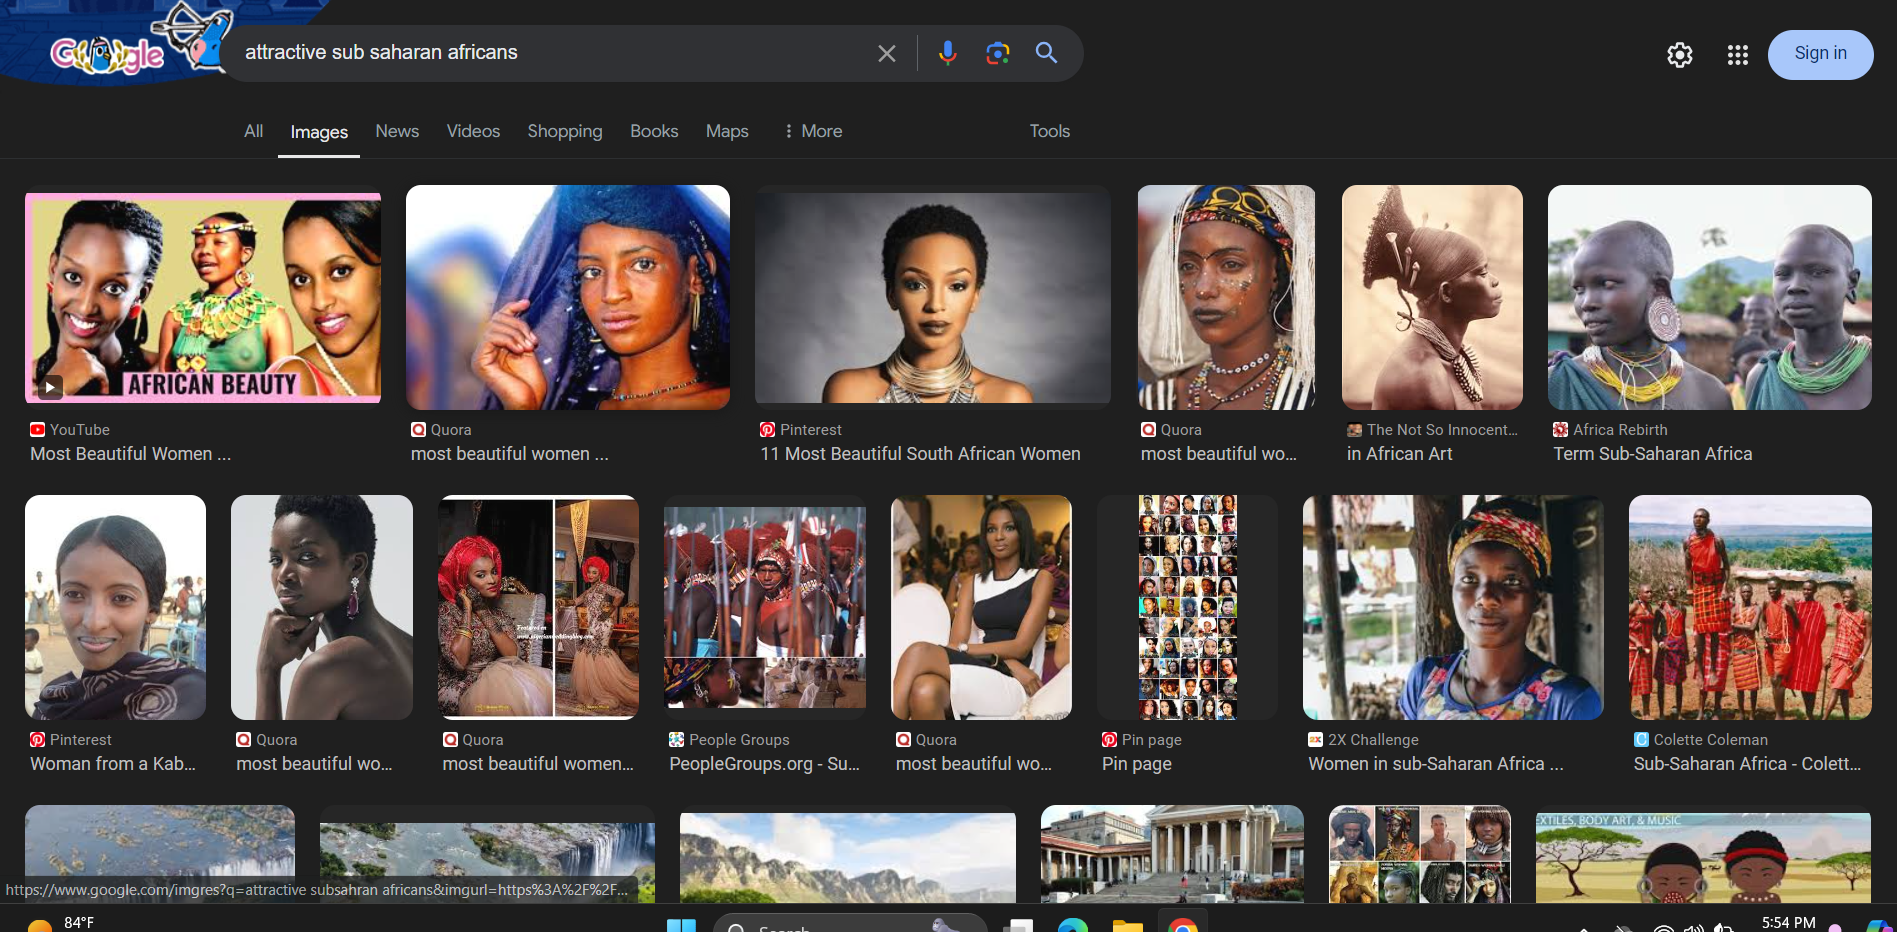The image size is (1897, 932).
Task: Open the Maasai group in red thumbnail
Action: (x=1750, y=607)
